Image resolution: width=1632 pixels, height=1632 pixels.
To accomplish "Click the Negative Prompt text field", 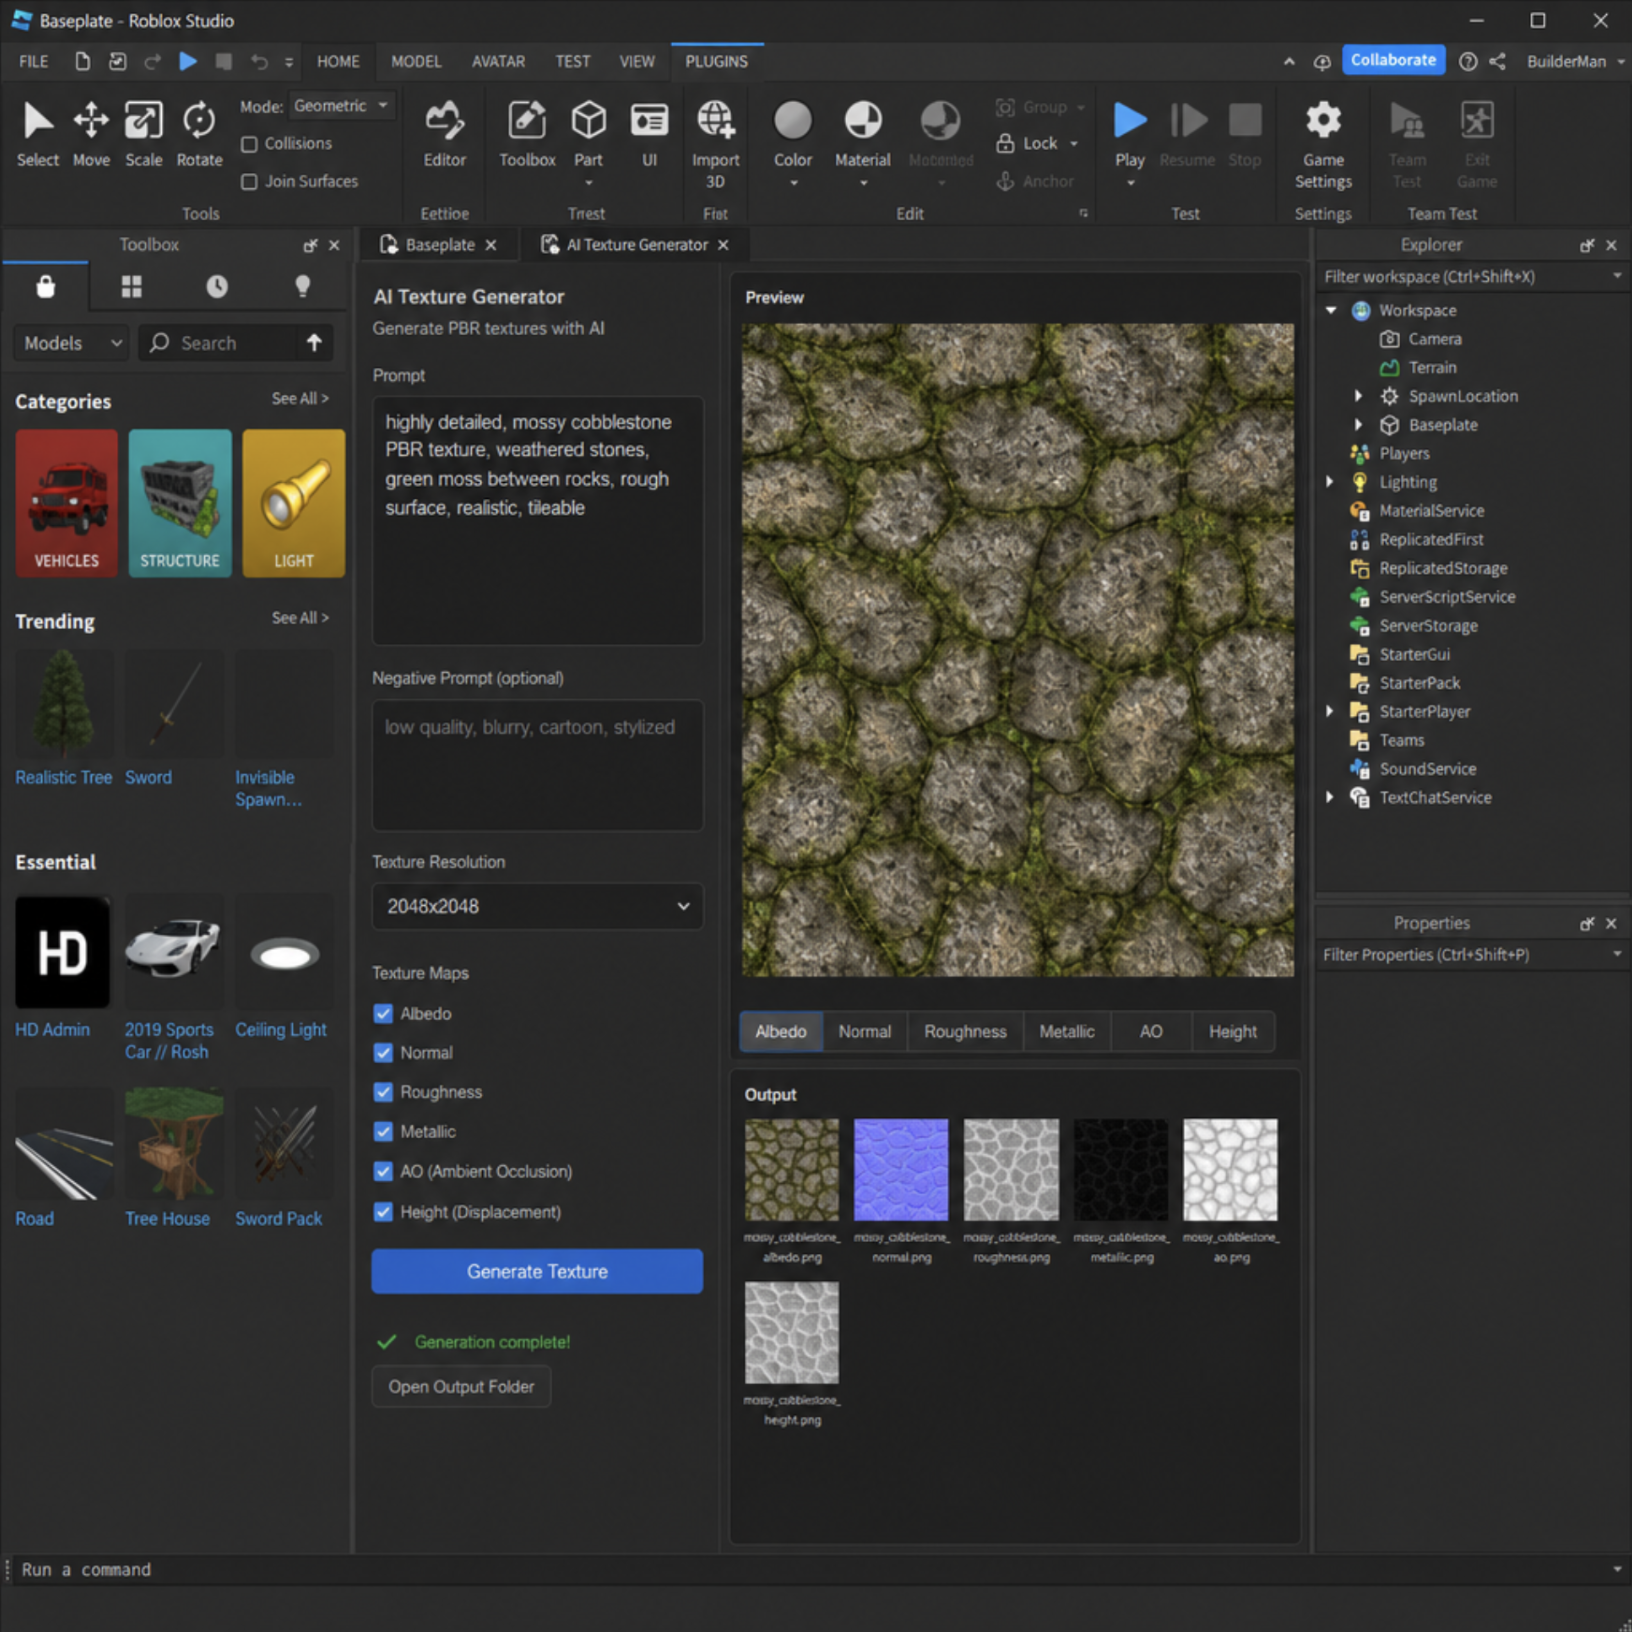I will pyautogui.click(x=537, y=765).
